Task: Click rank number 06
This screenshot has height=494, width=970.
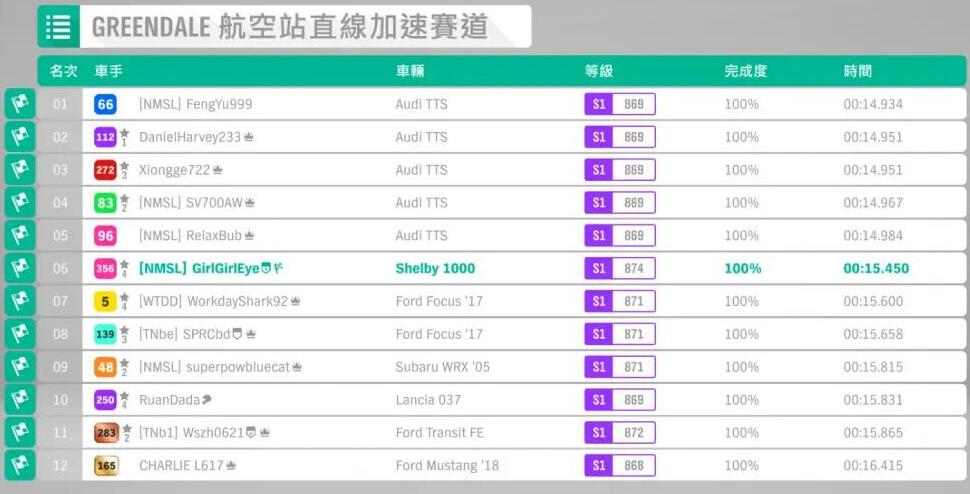Action: click(60, 268)
